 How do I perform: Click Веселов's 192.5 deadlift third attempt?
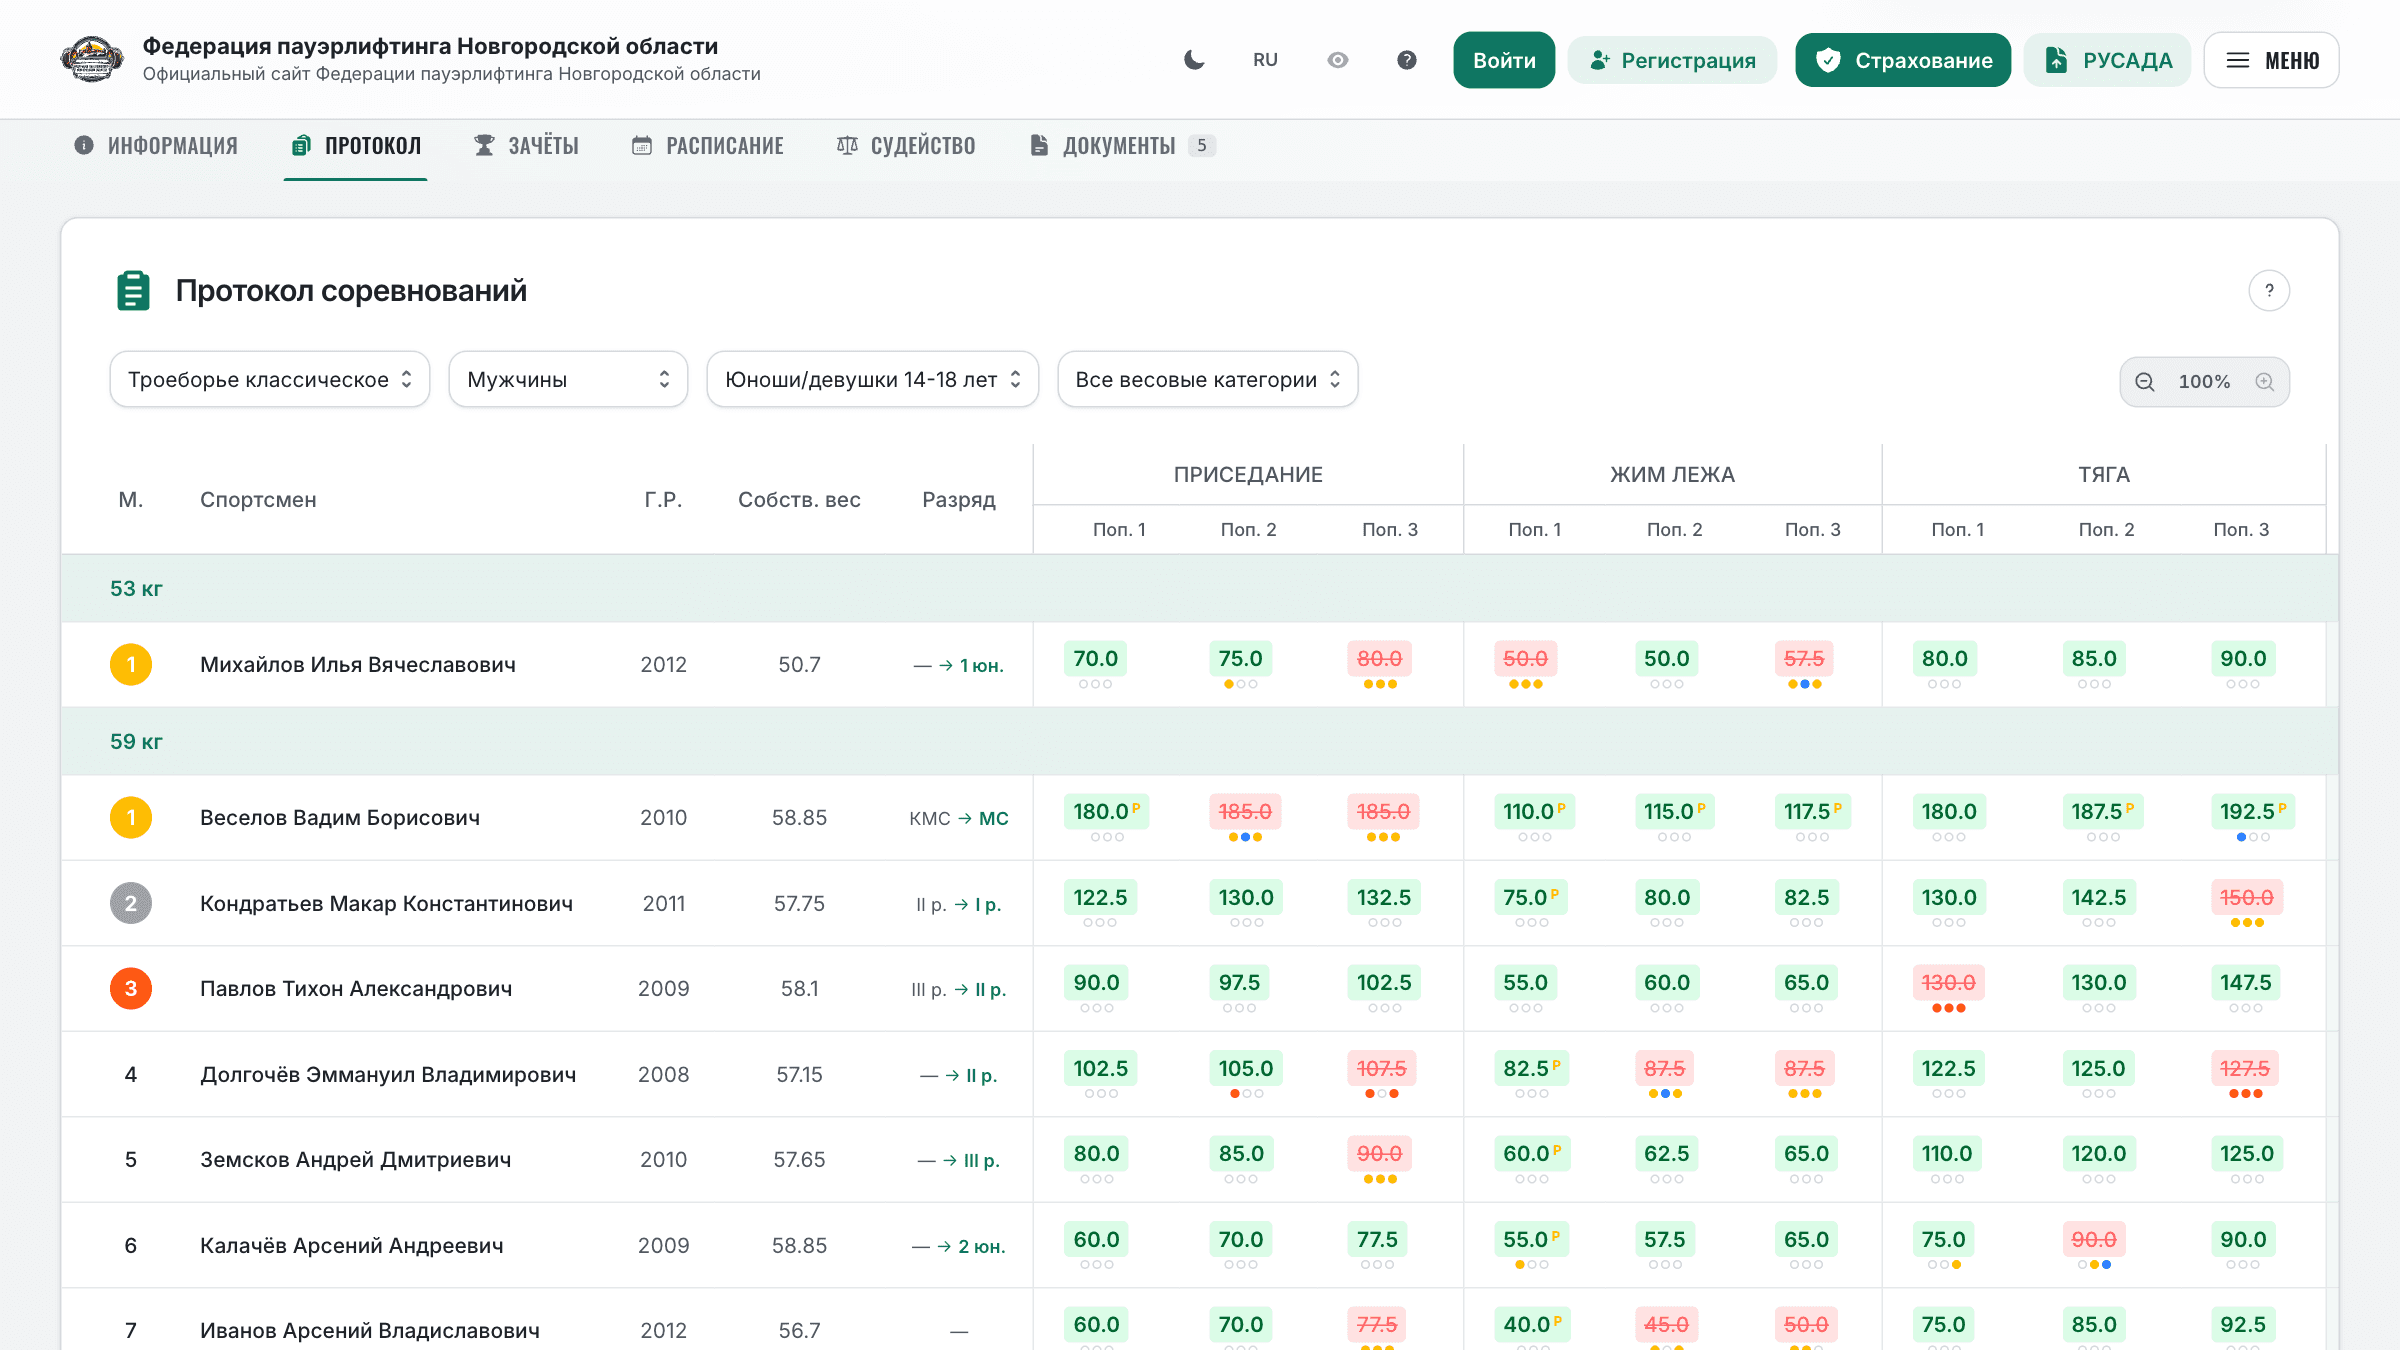pos(2252,812)
